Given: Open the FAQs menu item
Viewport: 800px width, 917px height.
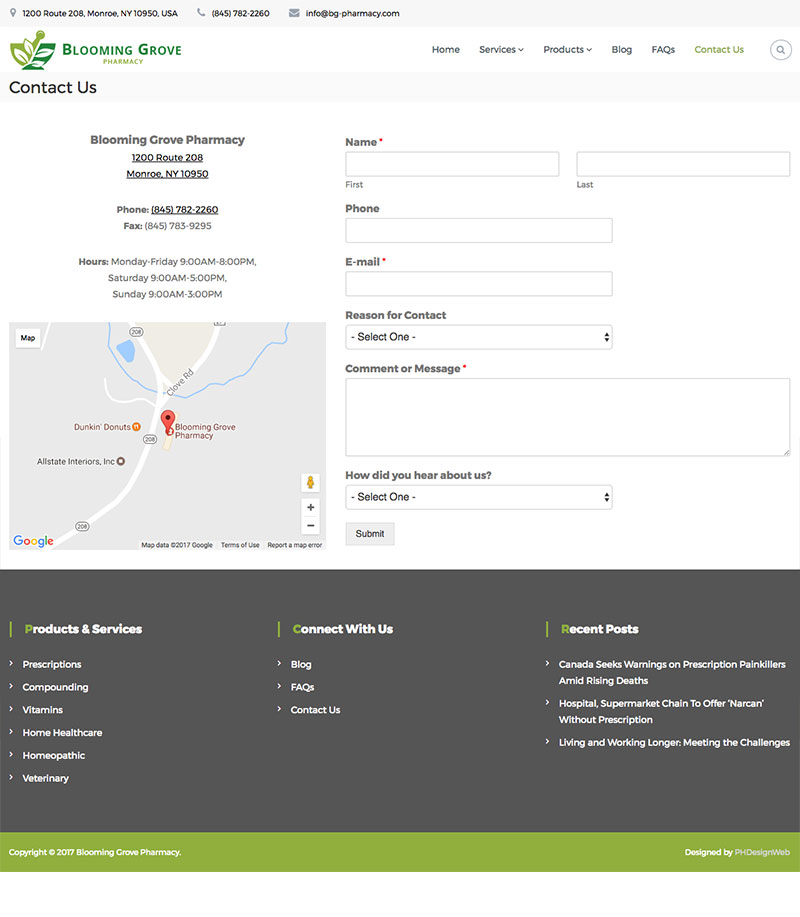Looking at the screenshot, I should 663,50.
